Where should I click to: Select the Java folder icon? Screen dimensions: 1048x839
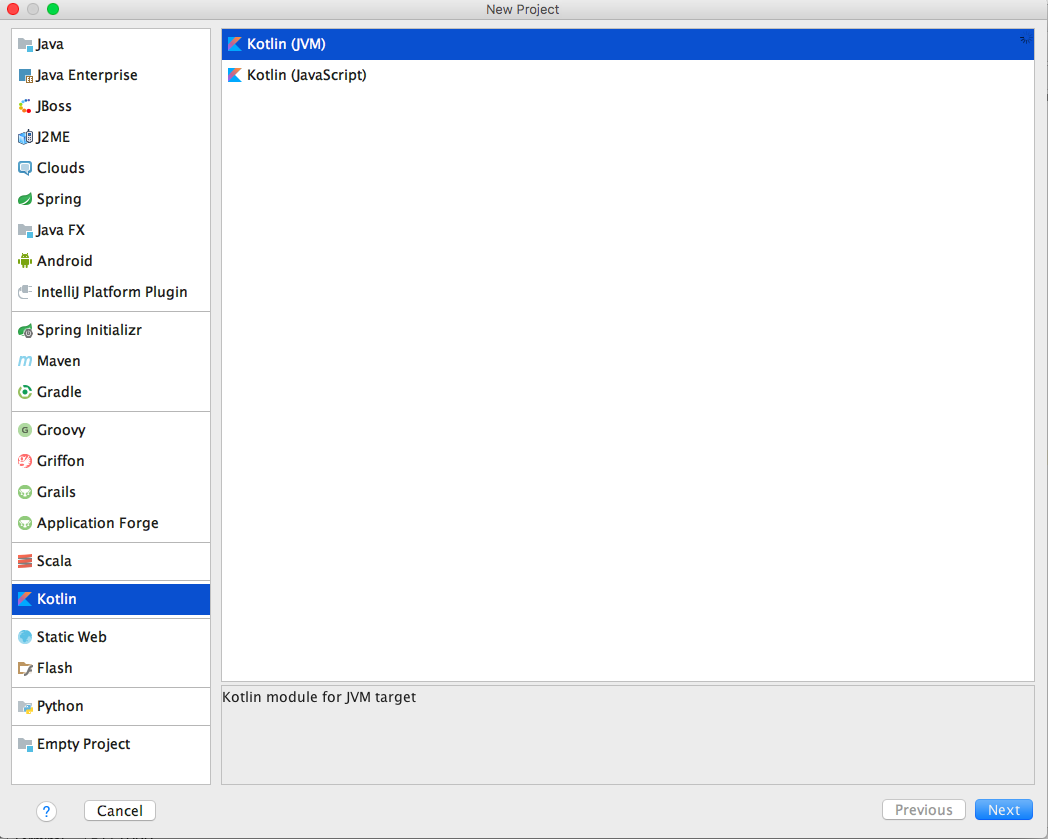point(25,44)
